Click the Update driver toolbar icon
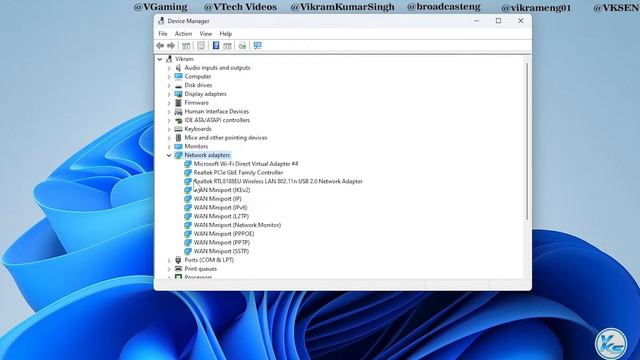 (242, 46)
